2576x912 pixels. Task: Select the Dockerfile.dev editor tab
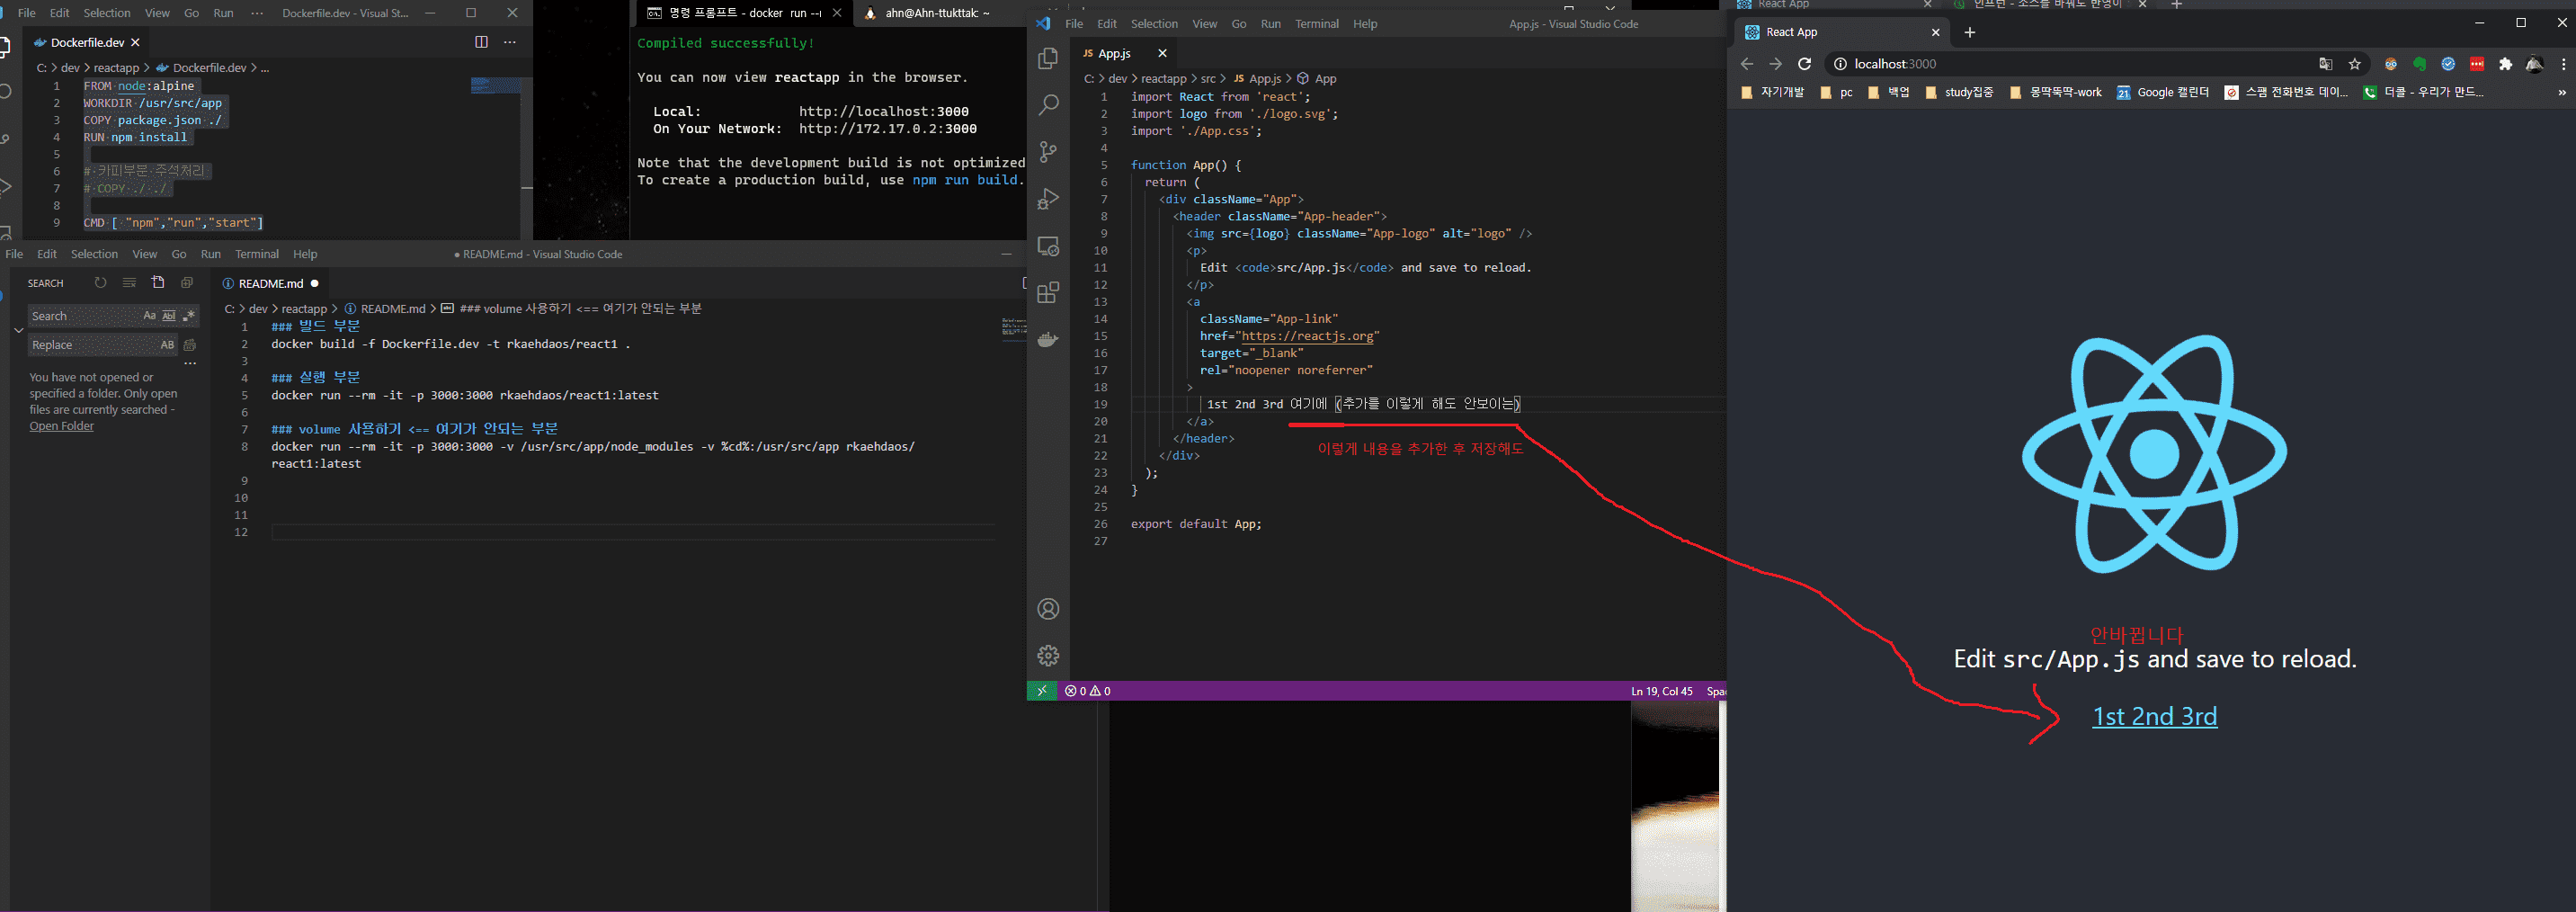pos(87,42)
